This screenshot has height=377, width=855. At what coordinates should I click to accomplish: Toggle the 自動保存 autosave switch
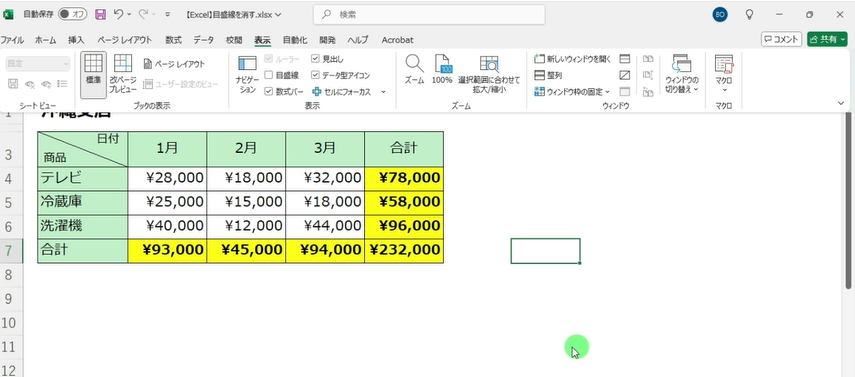click(73, 15)
